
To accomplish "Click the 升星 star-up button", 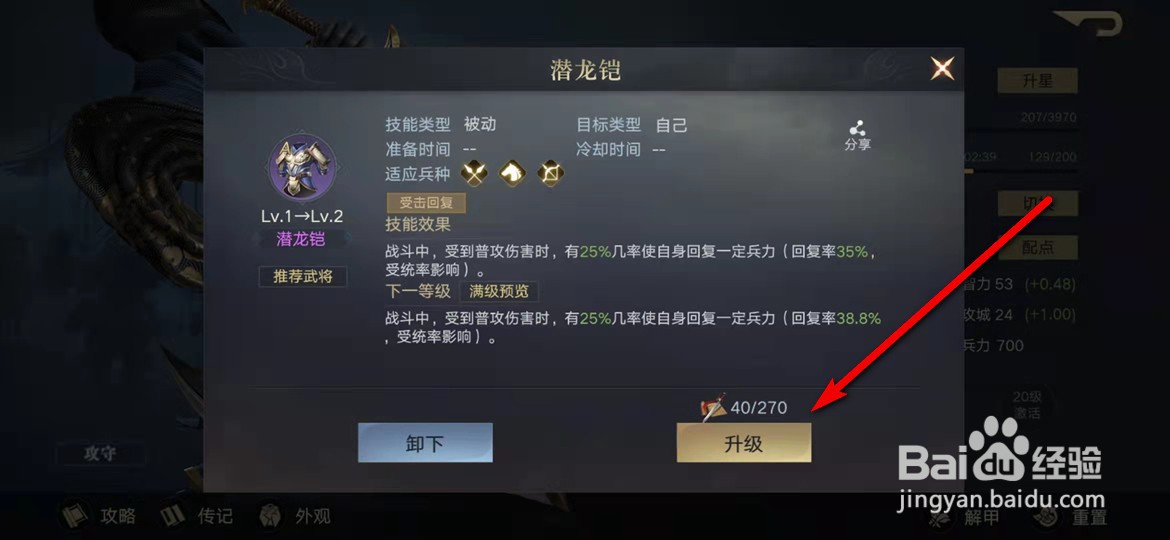I will tap(1037, 81).
